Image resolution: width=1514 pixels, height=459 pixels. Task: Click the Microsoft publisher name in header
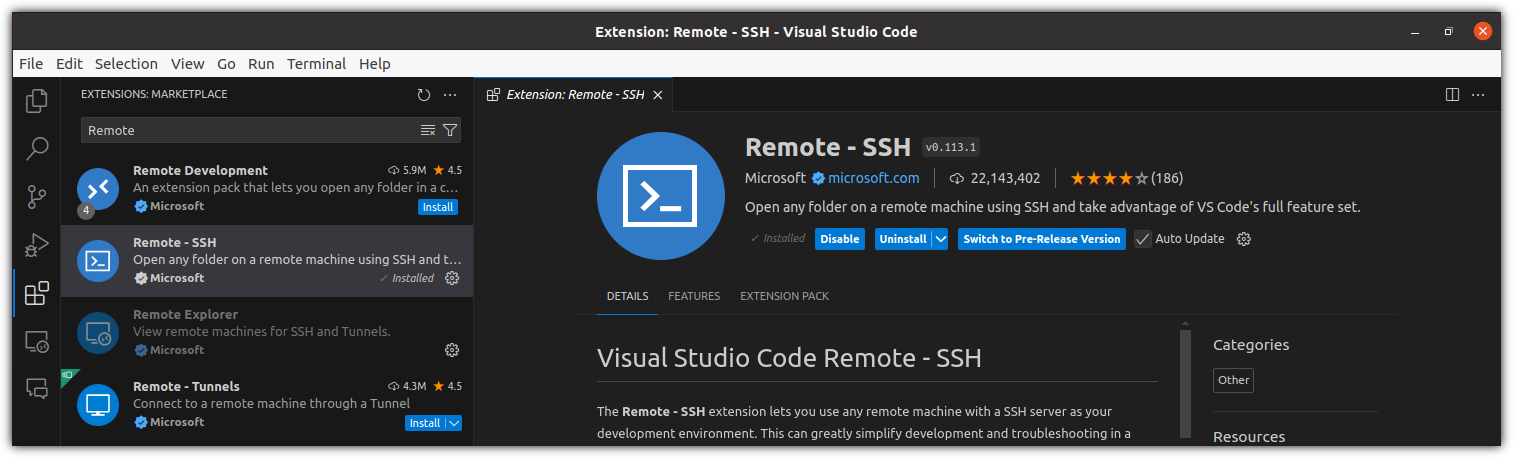(775, 178)
